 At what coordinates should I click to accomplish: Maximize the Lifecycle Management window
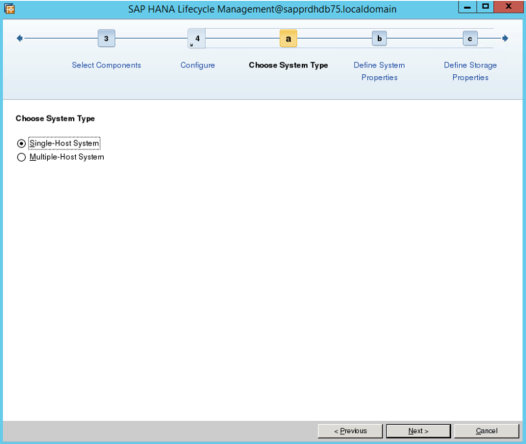(x=485, y=7)
